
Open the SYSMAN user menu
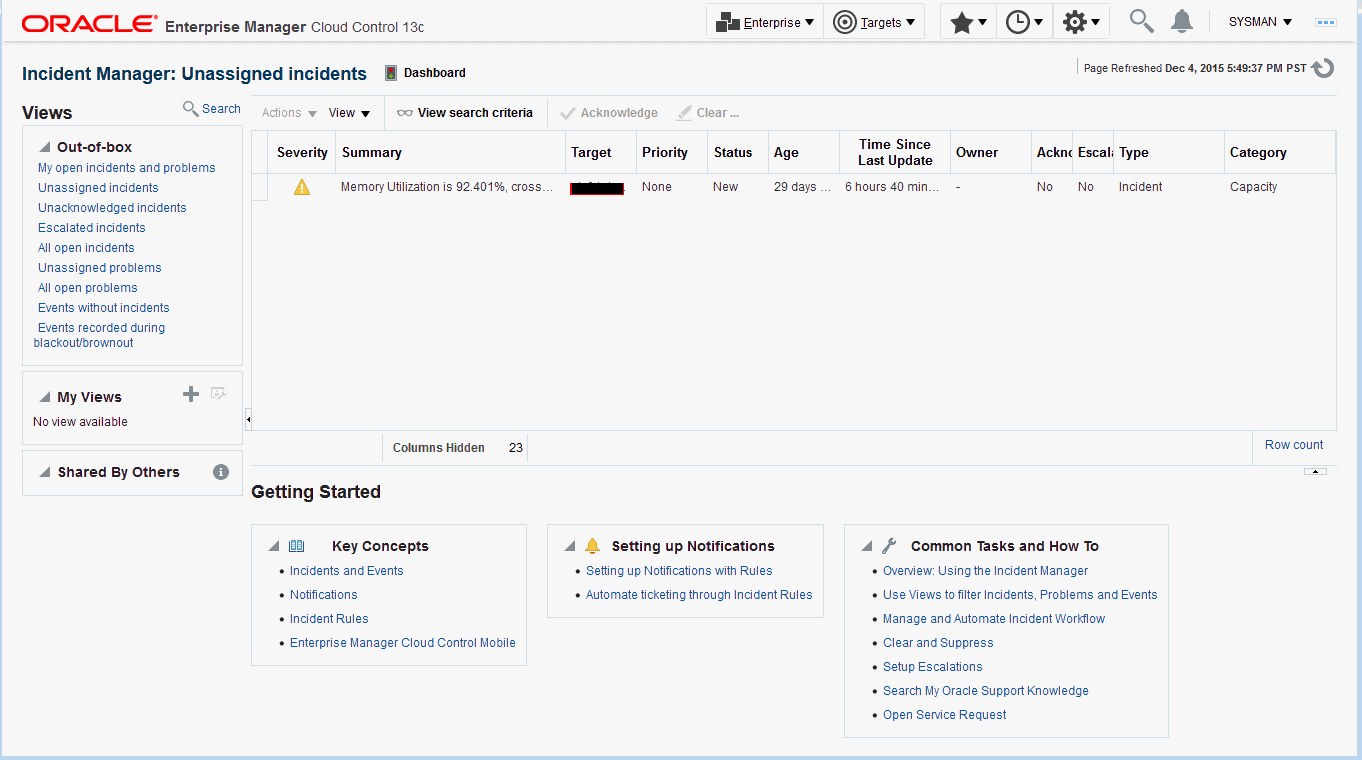(1260, 22)
